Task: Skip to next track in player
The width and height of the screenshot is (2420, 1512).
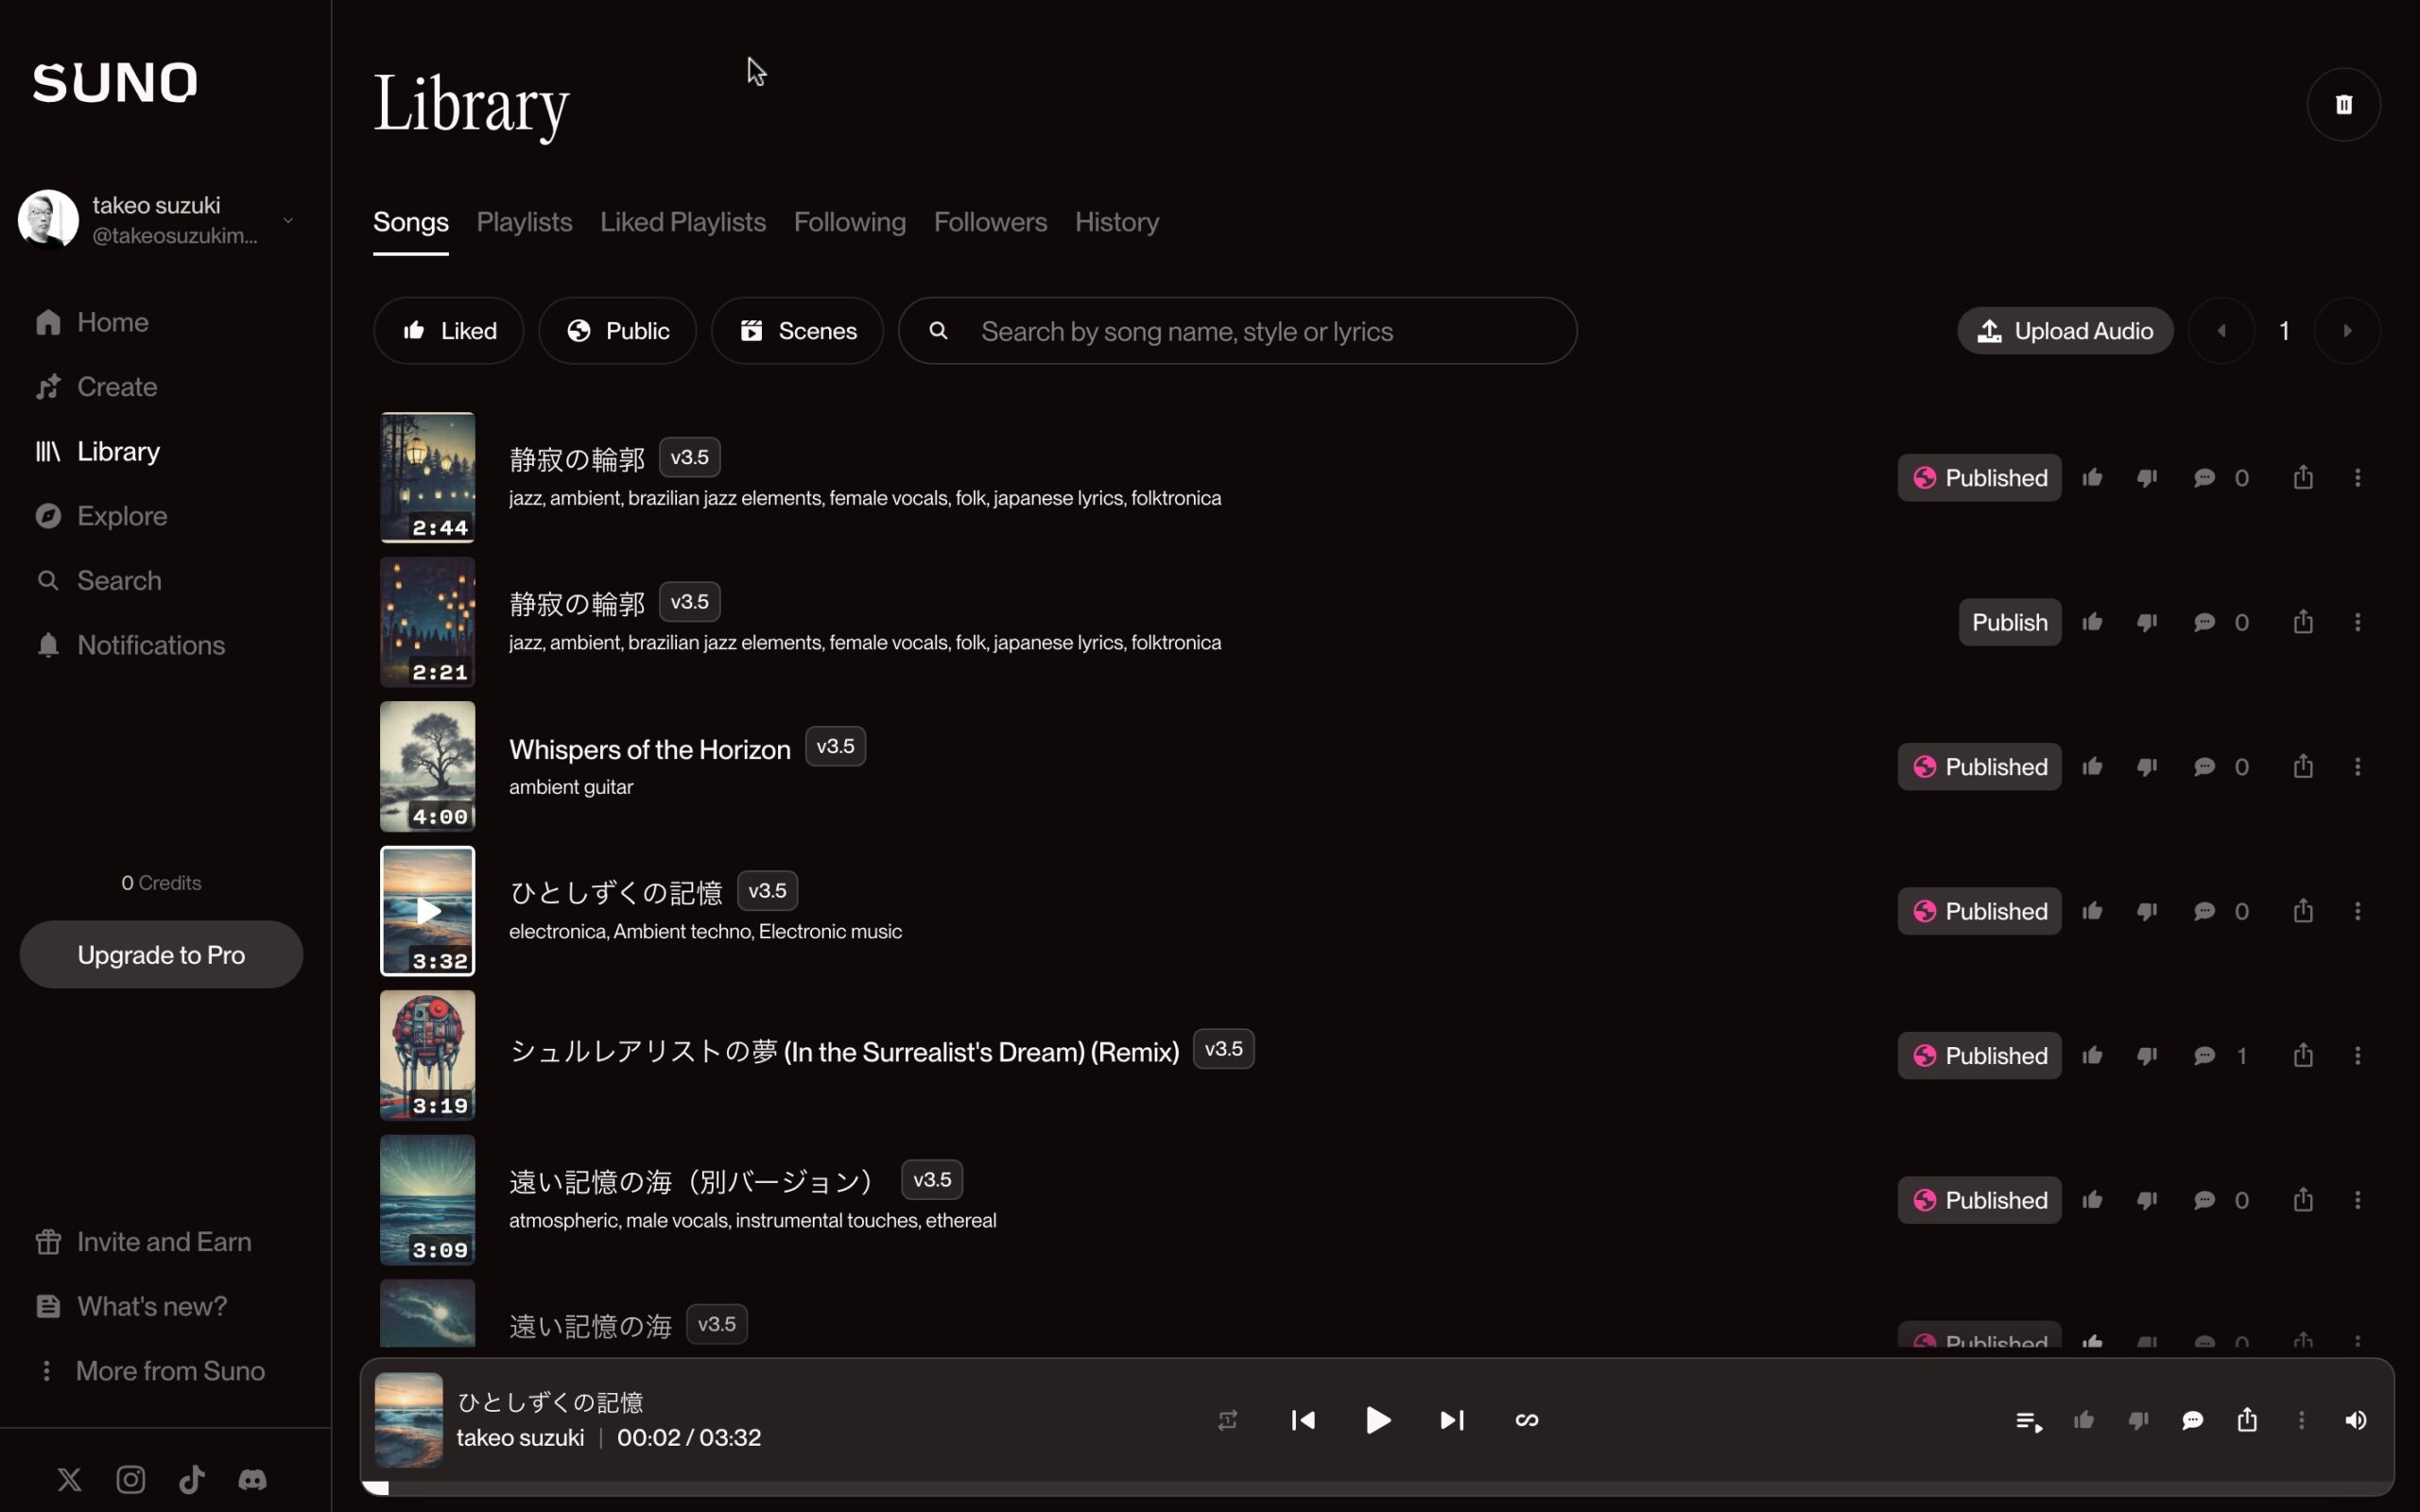Action: tap(1452, 1420)
